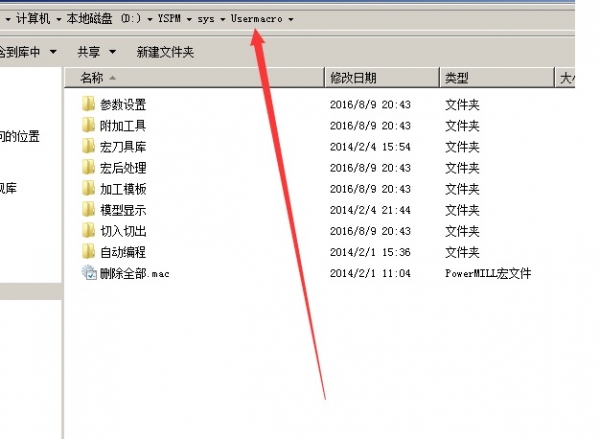Image resolution: width=600 pixels, height=439 pixels.
Task: Click date 2014/2/1 11:04 of 删除全部.mac
Action: [370, 273]
